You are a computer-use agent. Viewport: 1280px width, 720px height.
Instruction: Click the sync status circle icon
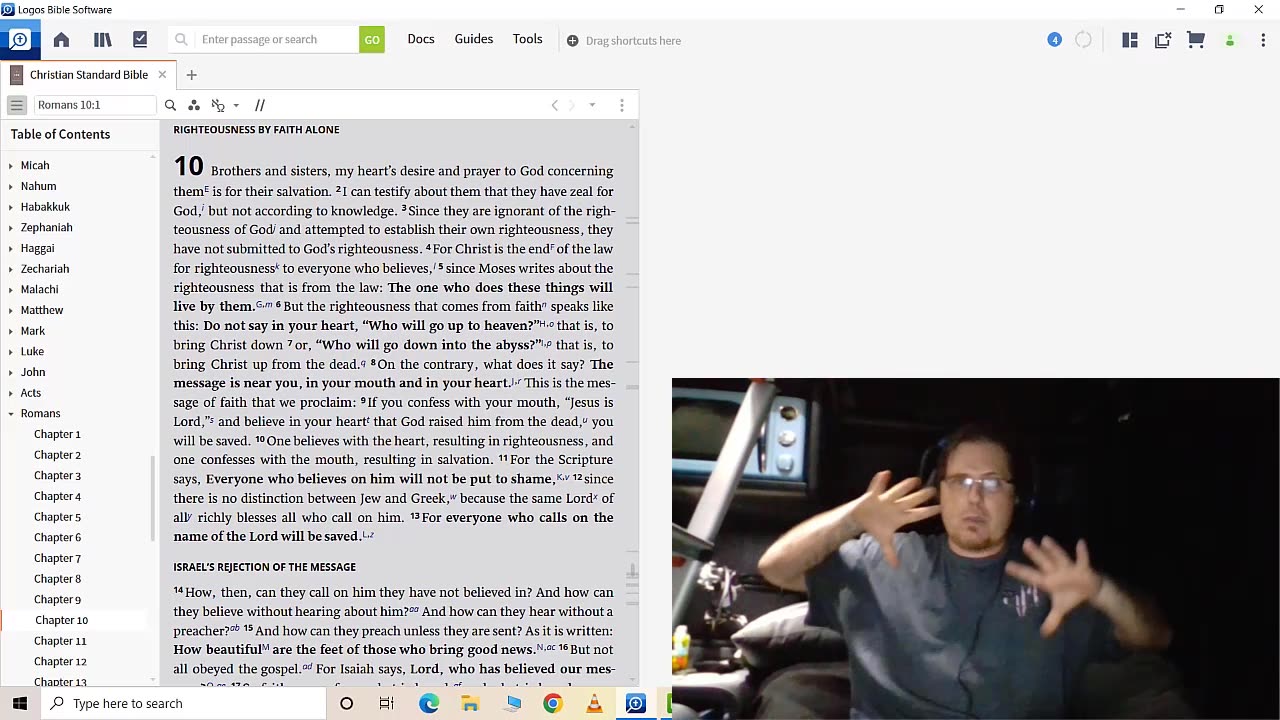[x=1084, y=40]
